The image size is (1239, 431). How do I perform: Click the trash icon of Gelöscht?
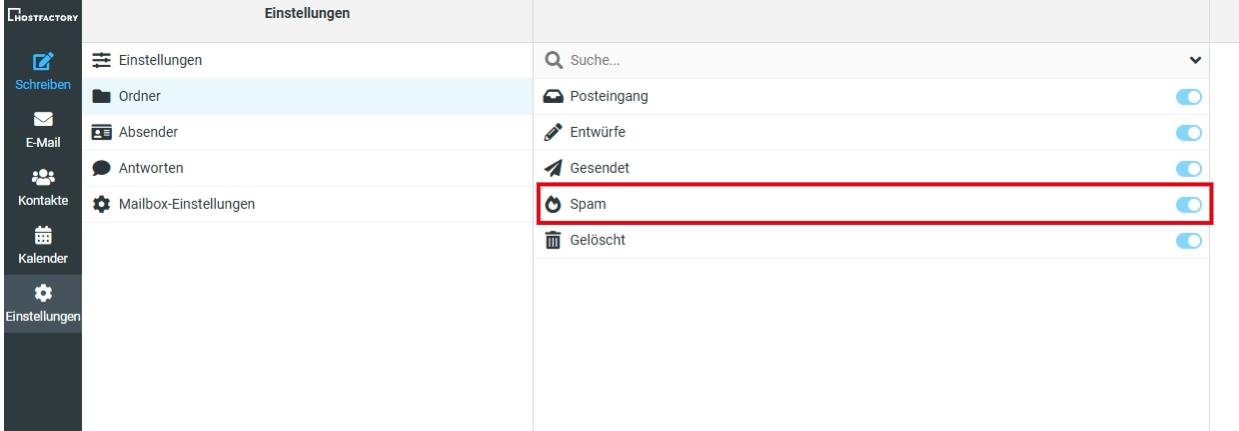pyautogui.click(x=553, y=240)
